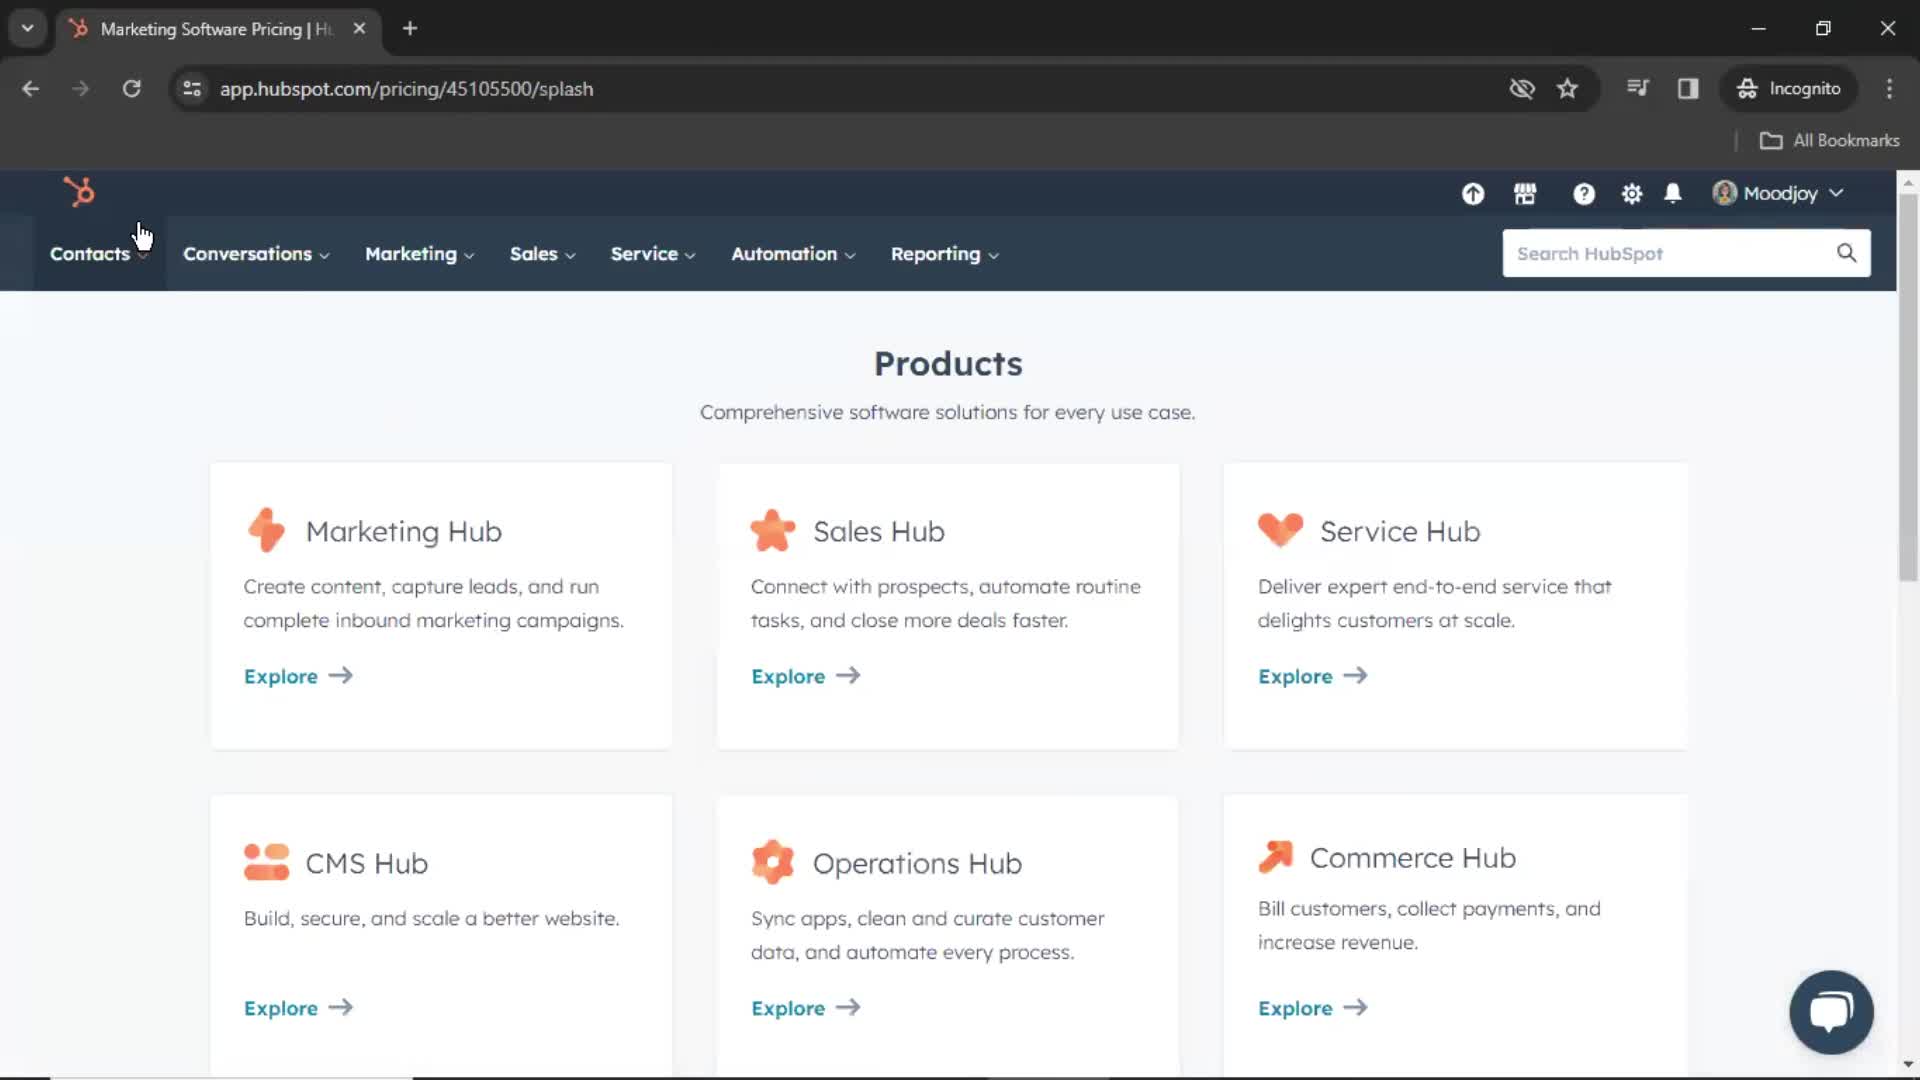
Task: Open the notifications bell icon
Action: coord(1673,193)
